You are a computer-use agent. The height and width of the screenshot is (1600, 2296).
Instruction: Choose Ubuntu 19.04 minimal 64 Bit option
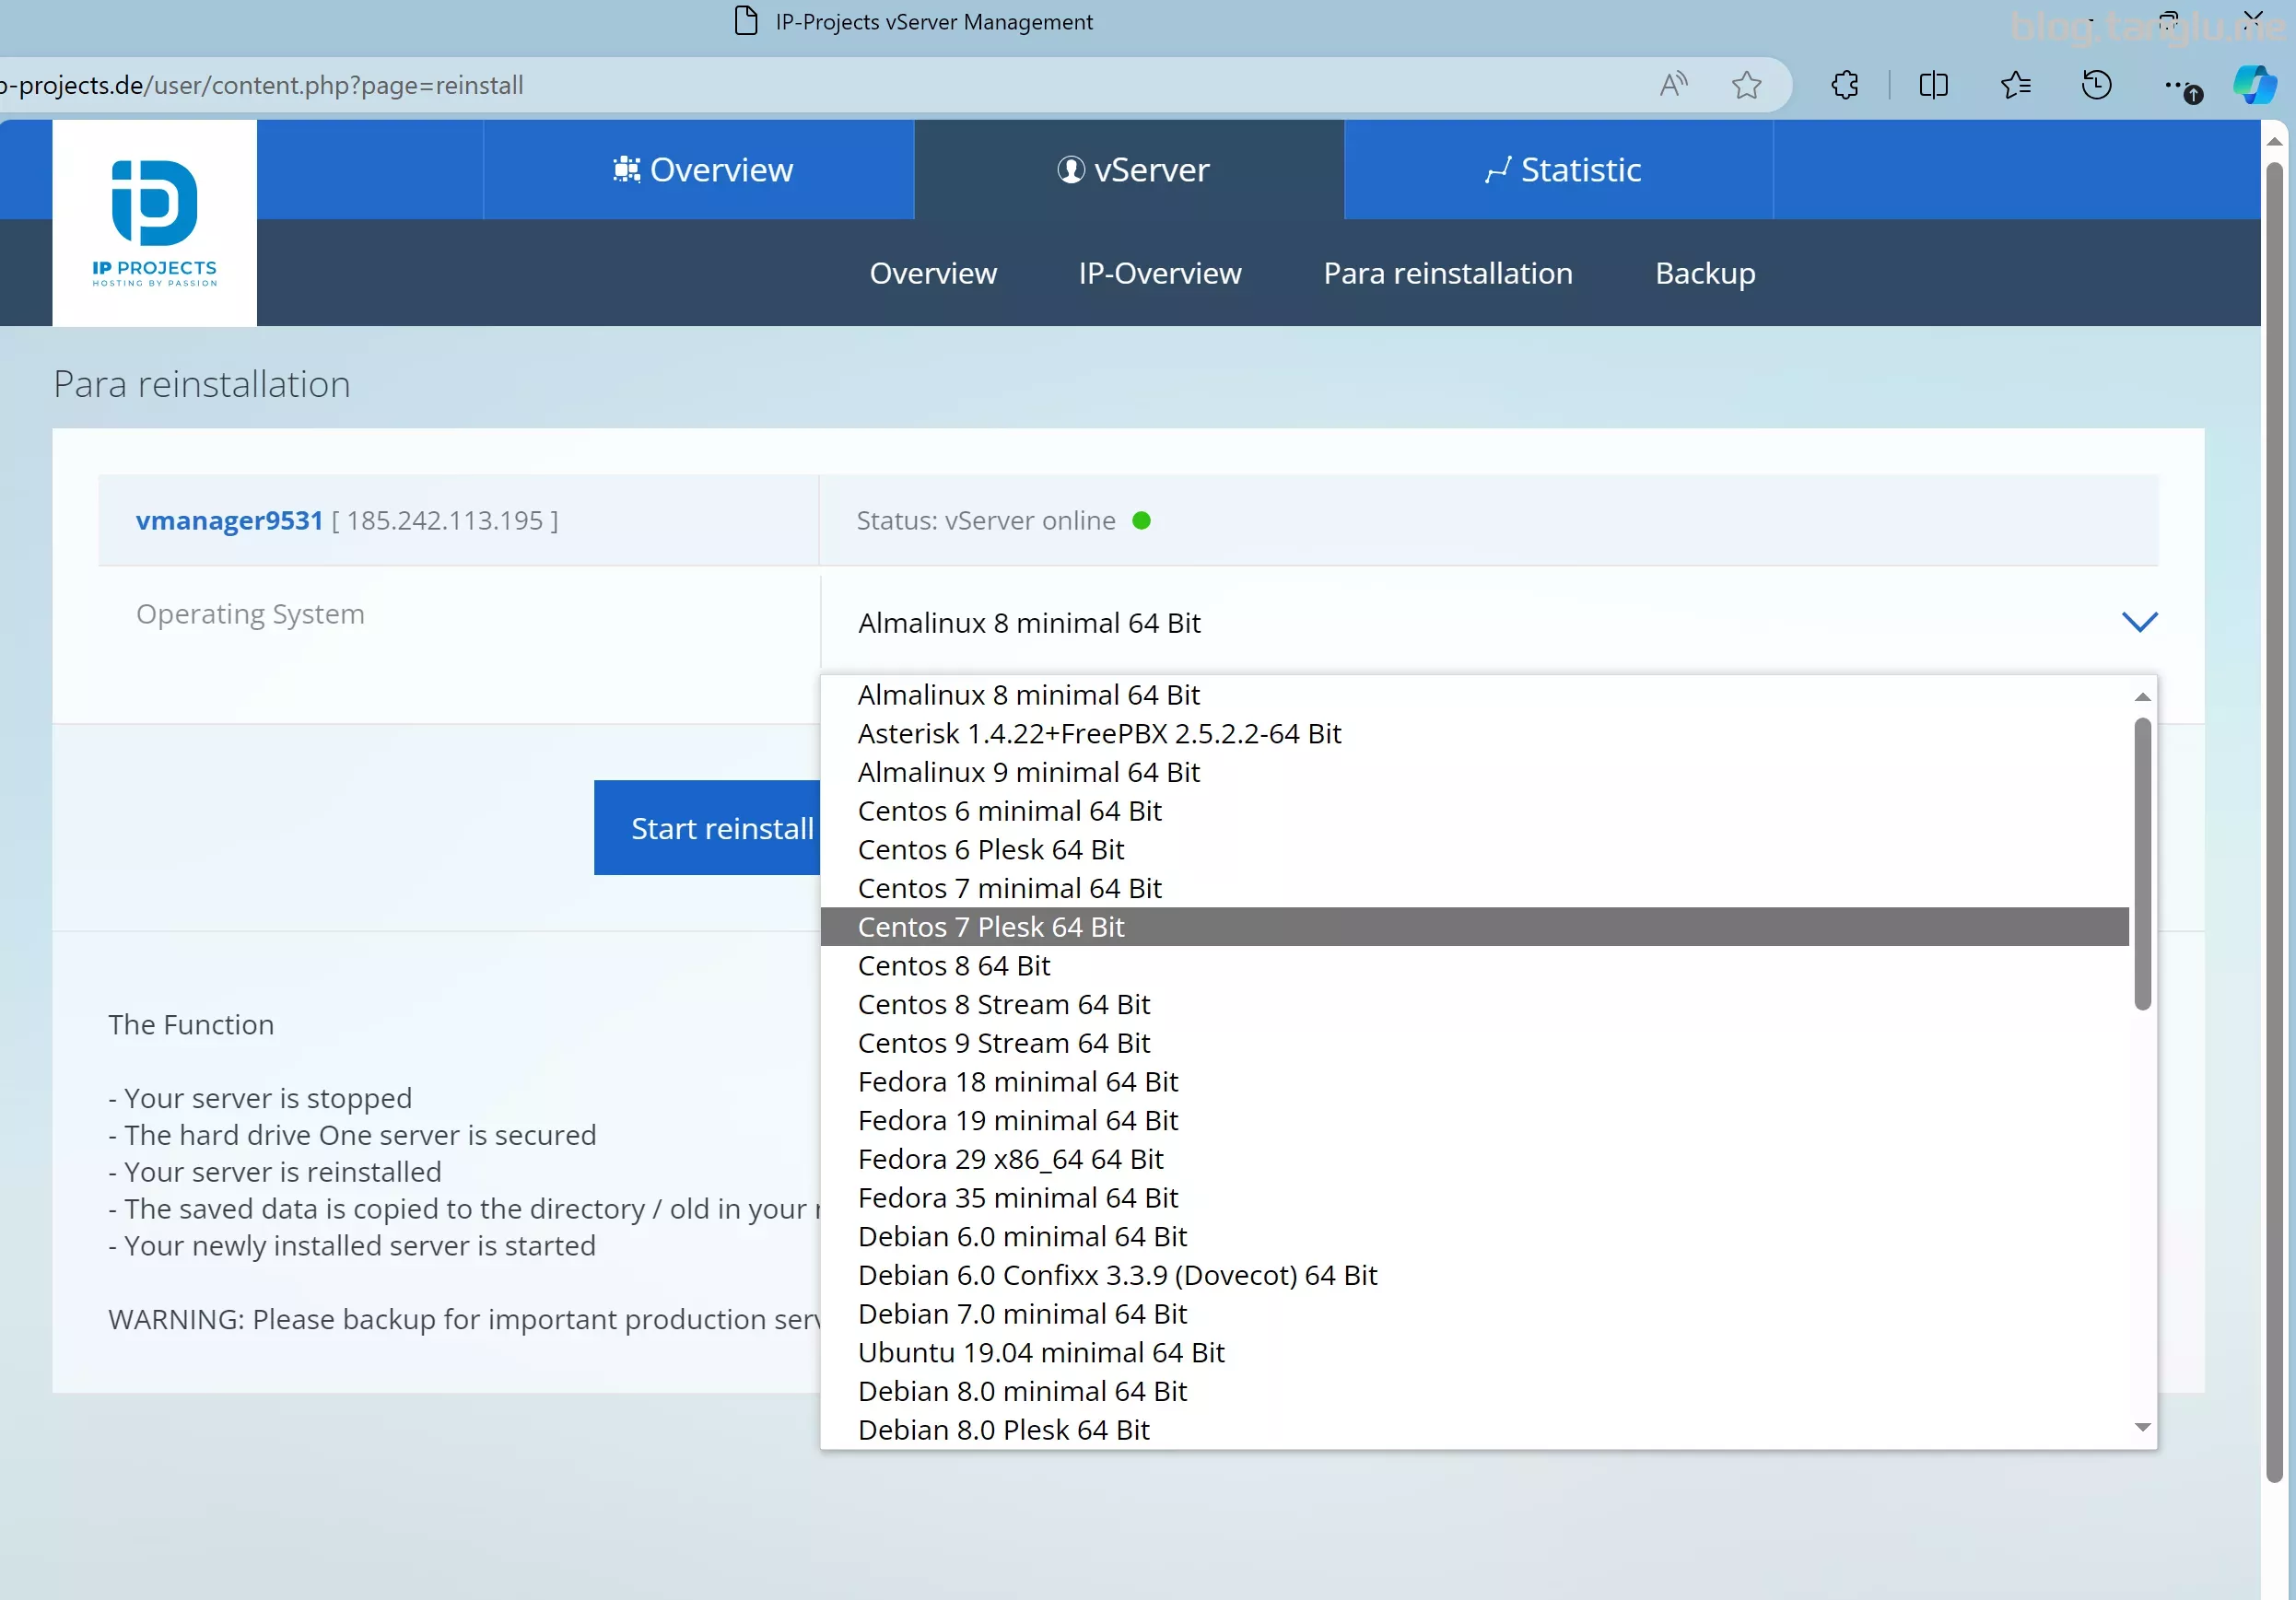click(1040, 1352)
